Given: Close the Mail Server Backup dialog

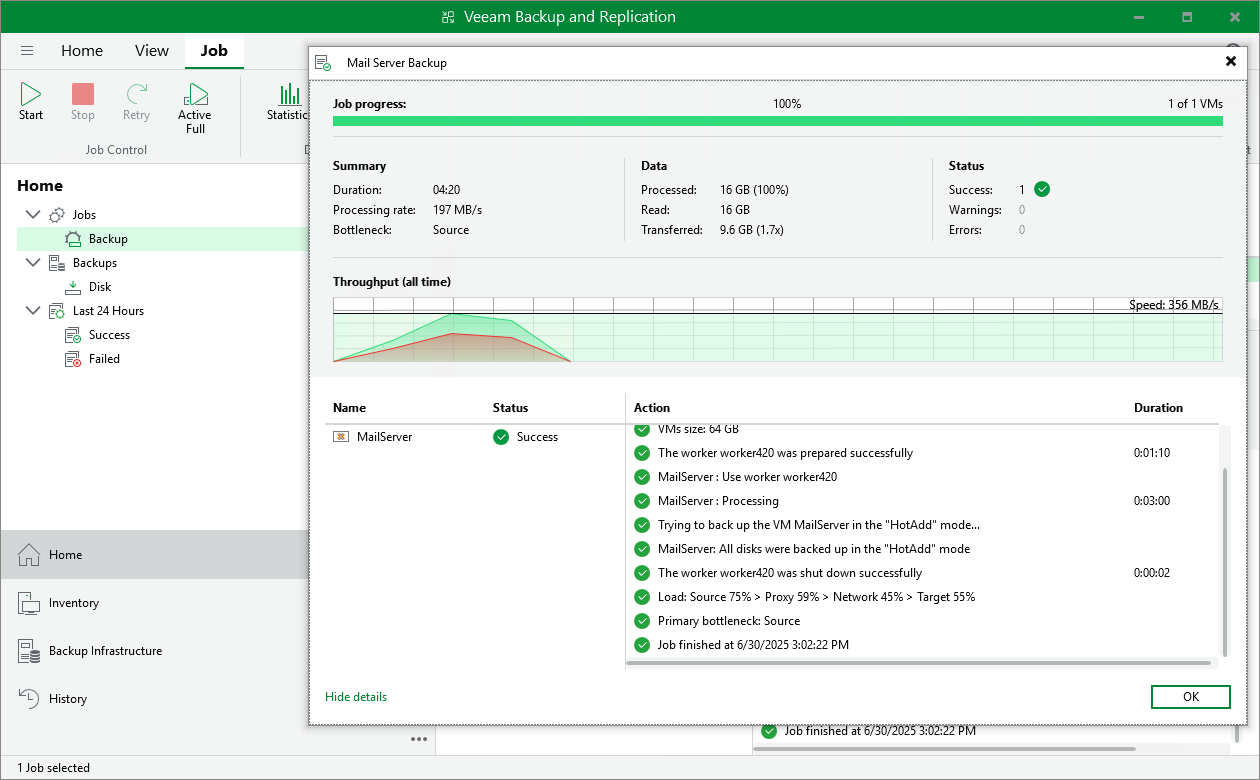Looking at the screenshot, I should (1231, 61).
